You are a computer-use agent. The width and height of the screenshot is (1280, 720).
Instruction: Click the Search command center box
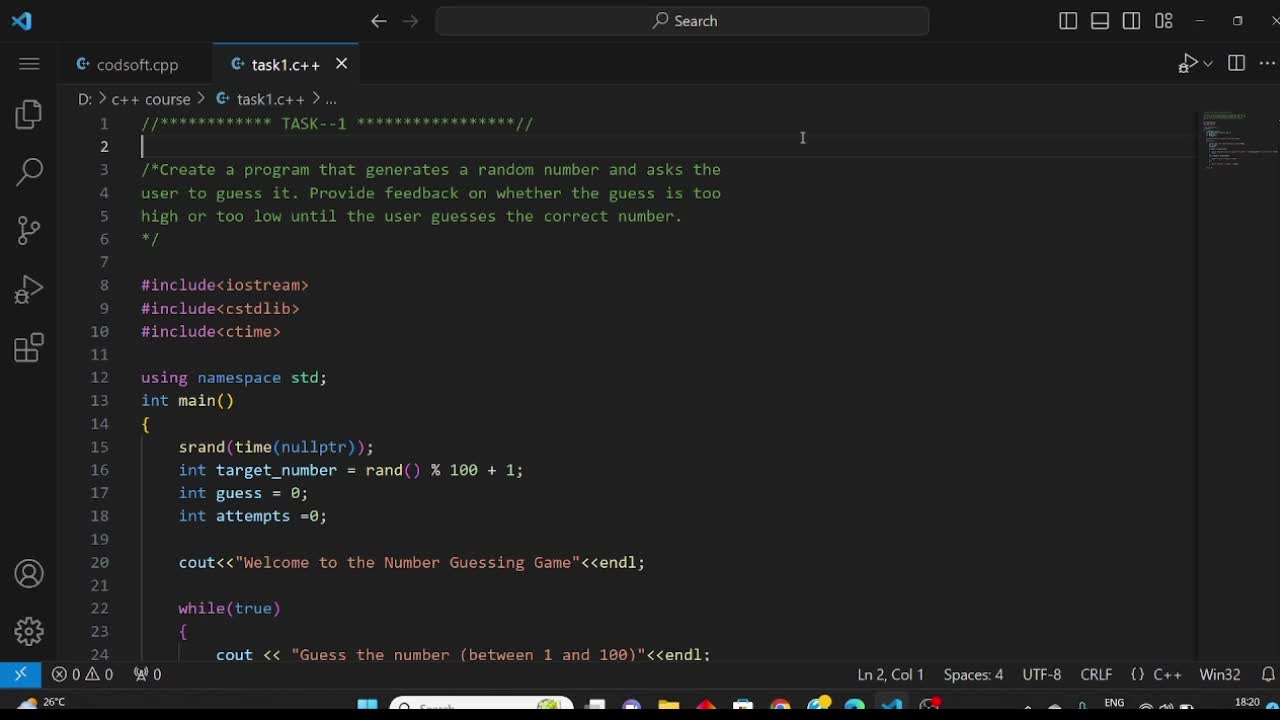tap(683, 21)
